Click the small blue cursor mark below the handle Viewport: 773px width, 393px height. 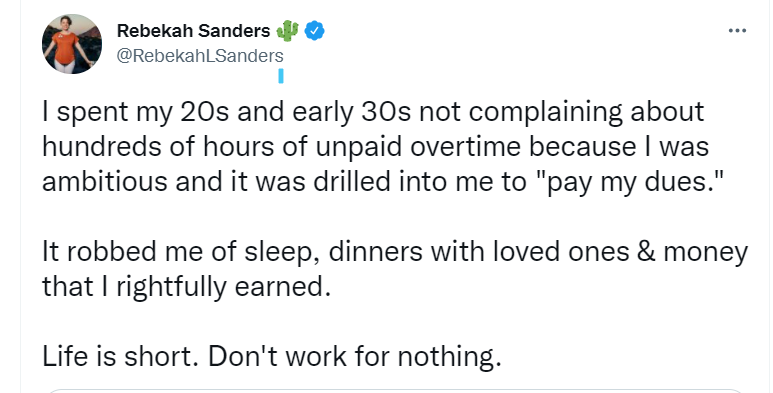pyautogui.click(x=281, y=76)
